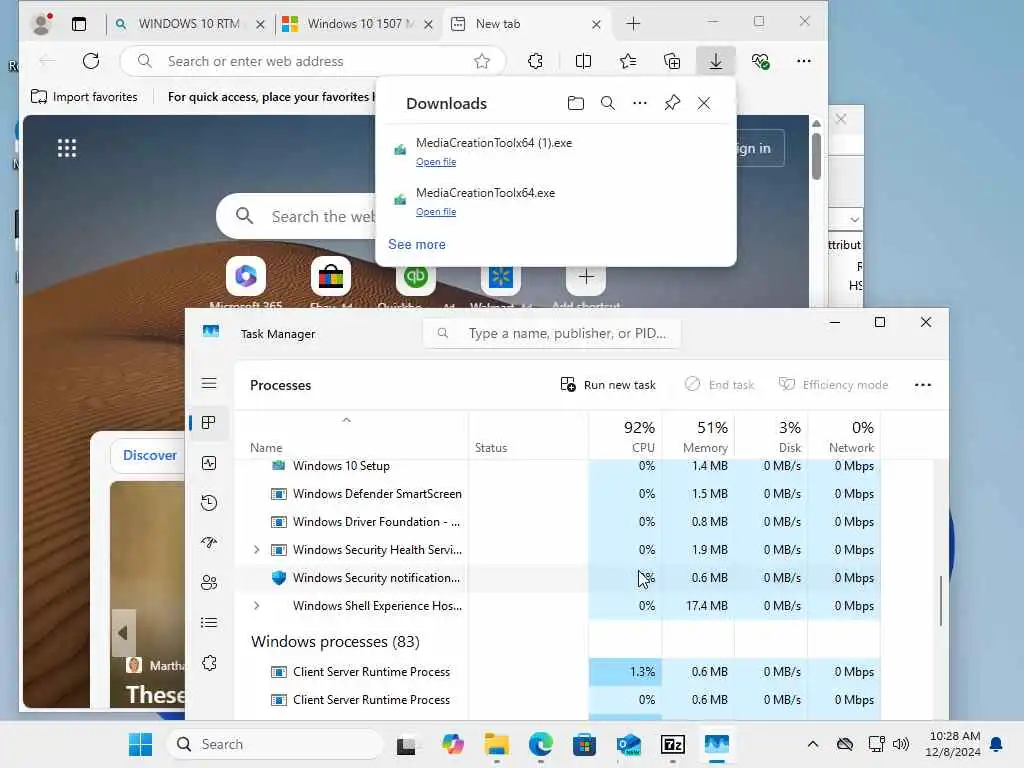This screenshot has height=768, width=1024.
Task: Open file for MediaCreationToolx64.exe
Action: point(436,212)
